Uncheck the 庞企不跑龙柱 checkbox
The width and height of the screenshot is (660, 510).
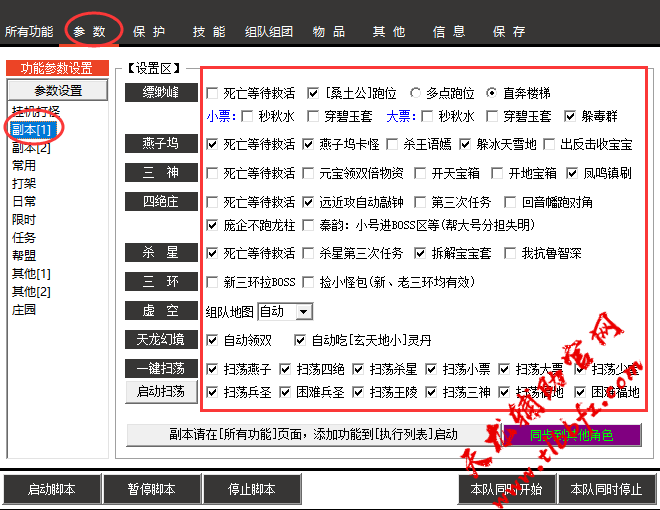[x=212, y=226]
